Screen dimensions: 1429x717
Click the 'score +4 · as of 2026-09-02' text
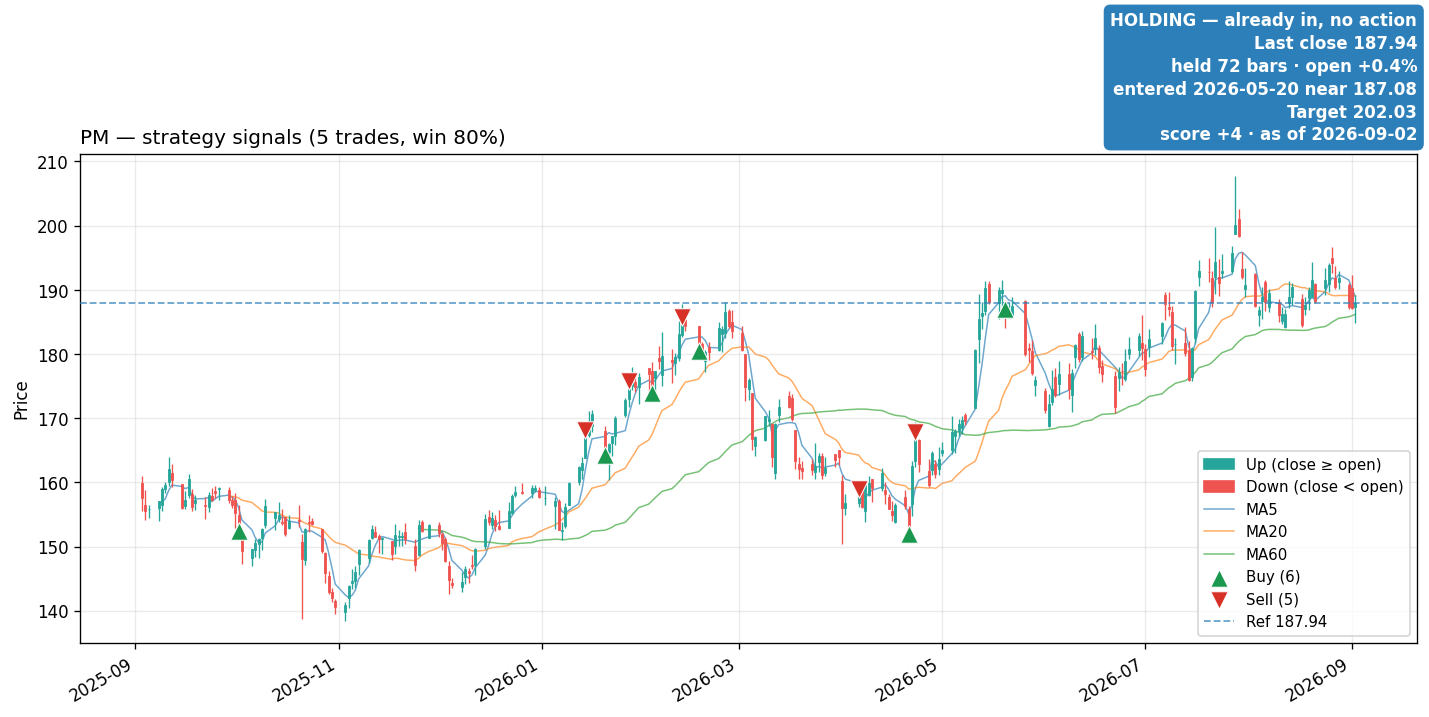pyautogui.click(x=1288, y=134)
